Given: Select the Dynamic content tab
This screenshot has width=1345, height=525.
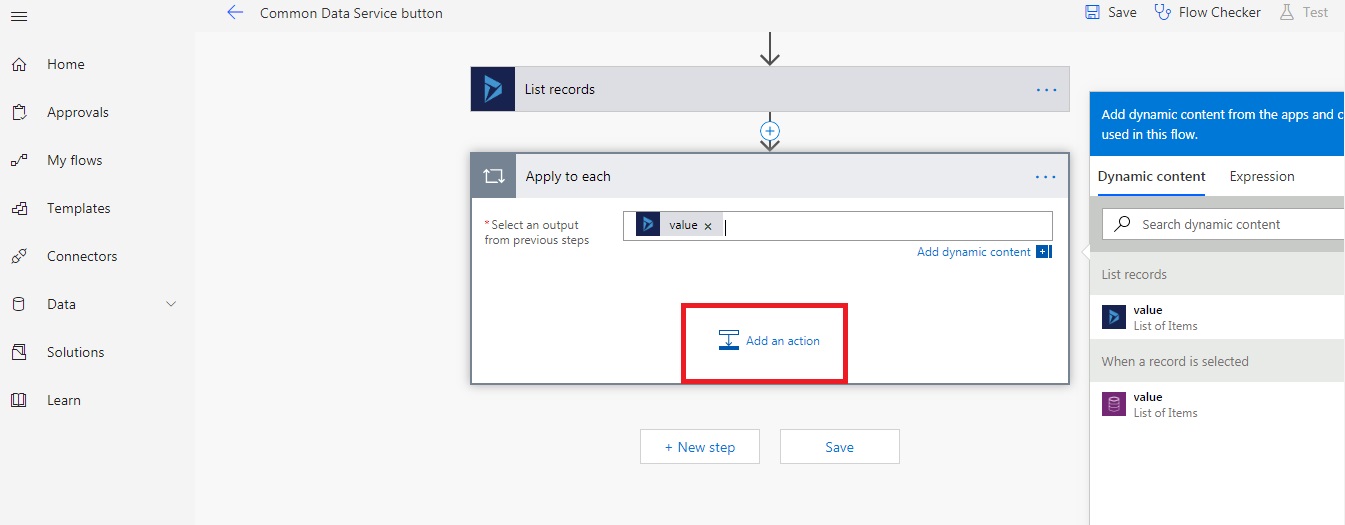Looking at the screenshot, I should coord(1151,177).
